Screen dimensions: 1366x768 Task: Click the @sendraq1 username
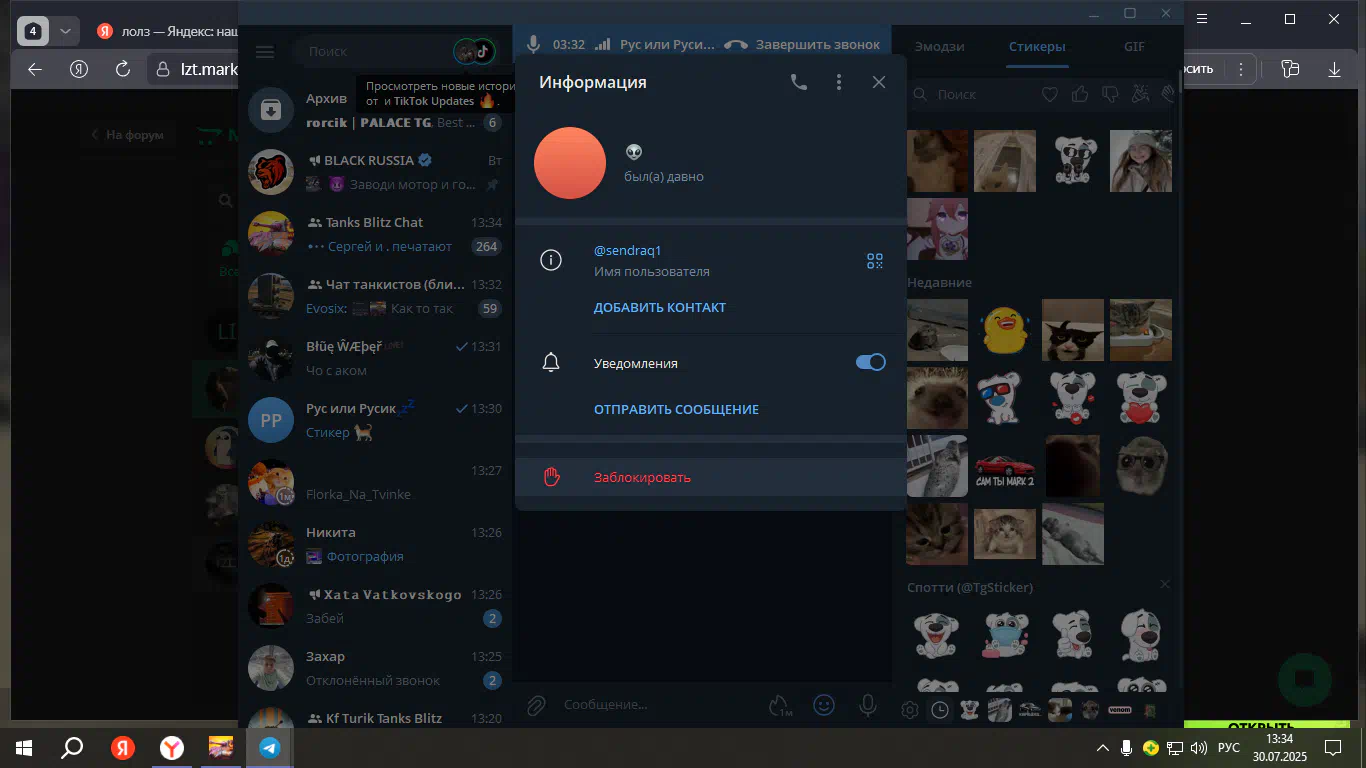[x=628, y=250]
